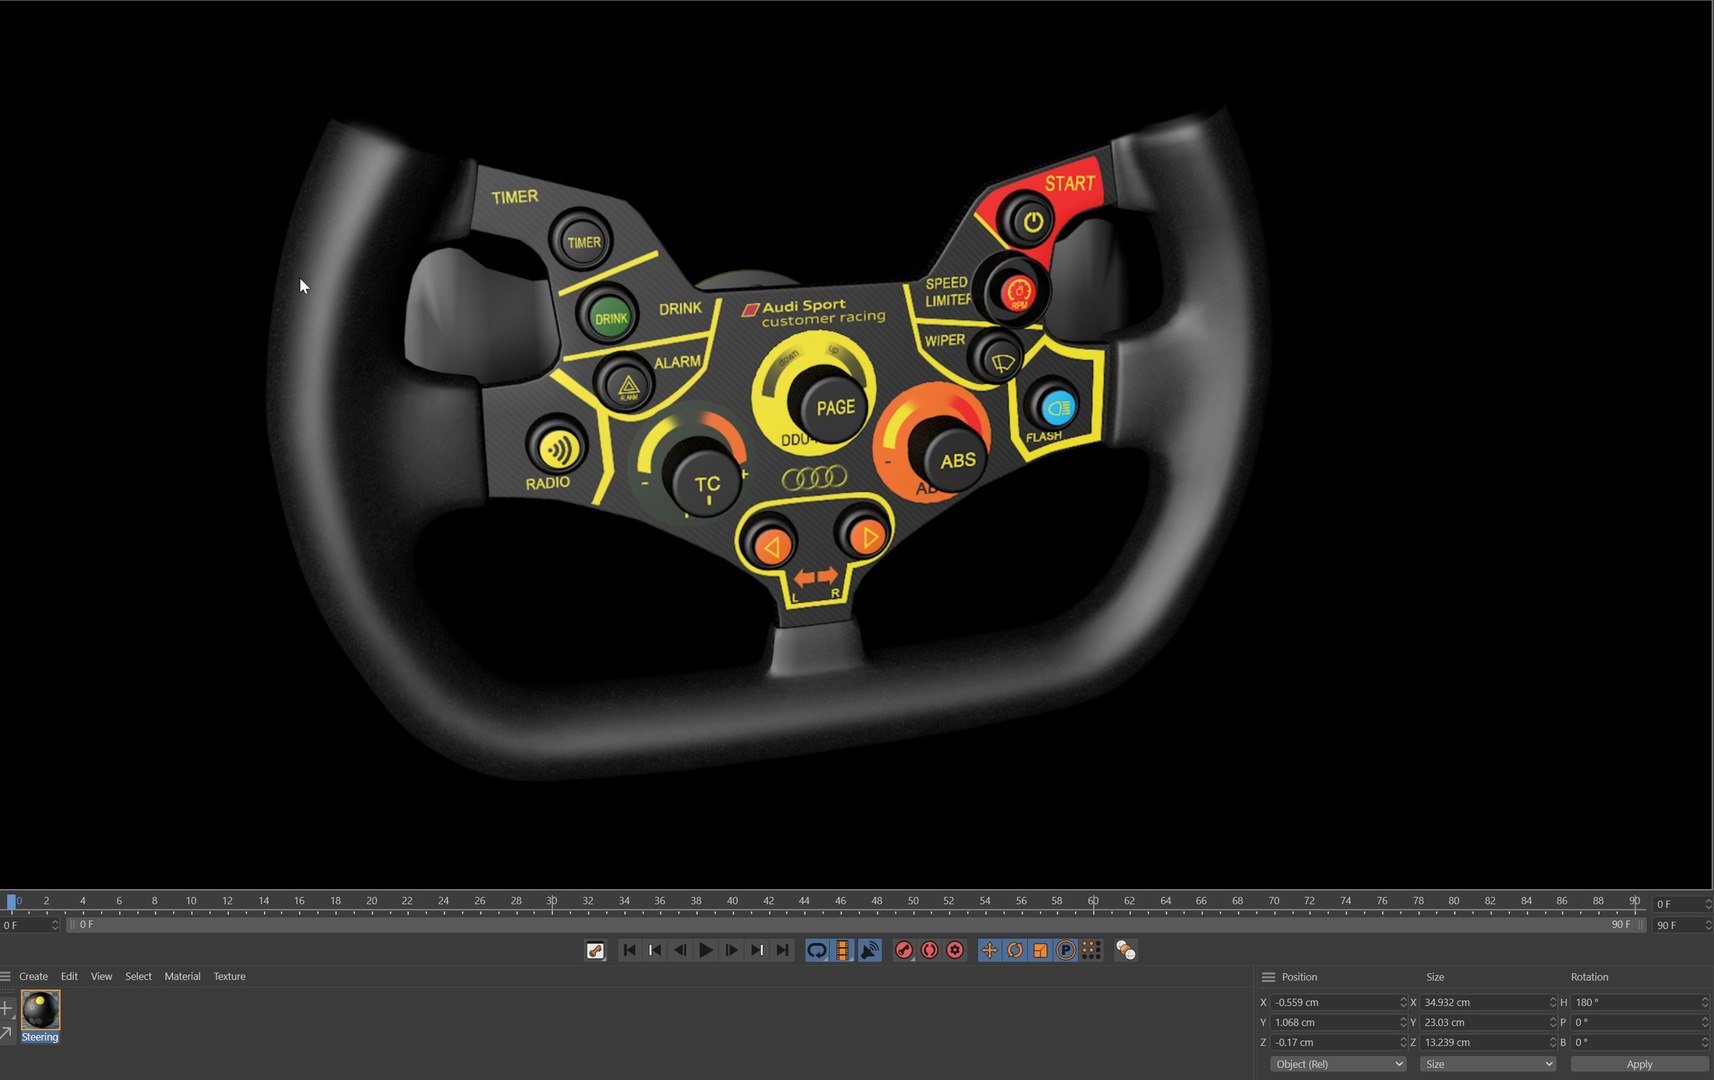Click the Apply button for coordinates
The image size is (1714, 1080).
1639,1064
